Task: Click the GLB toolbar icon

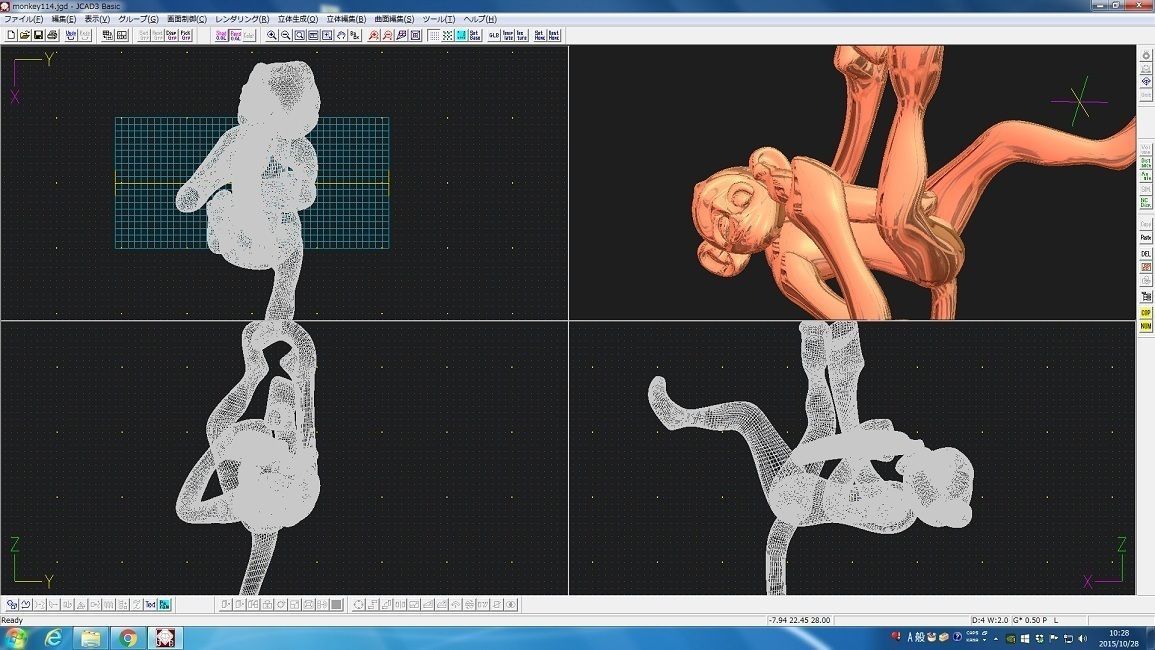Action: pyautogui.click(x=494, y=35)
